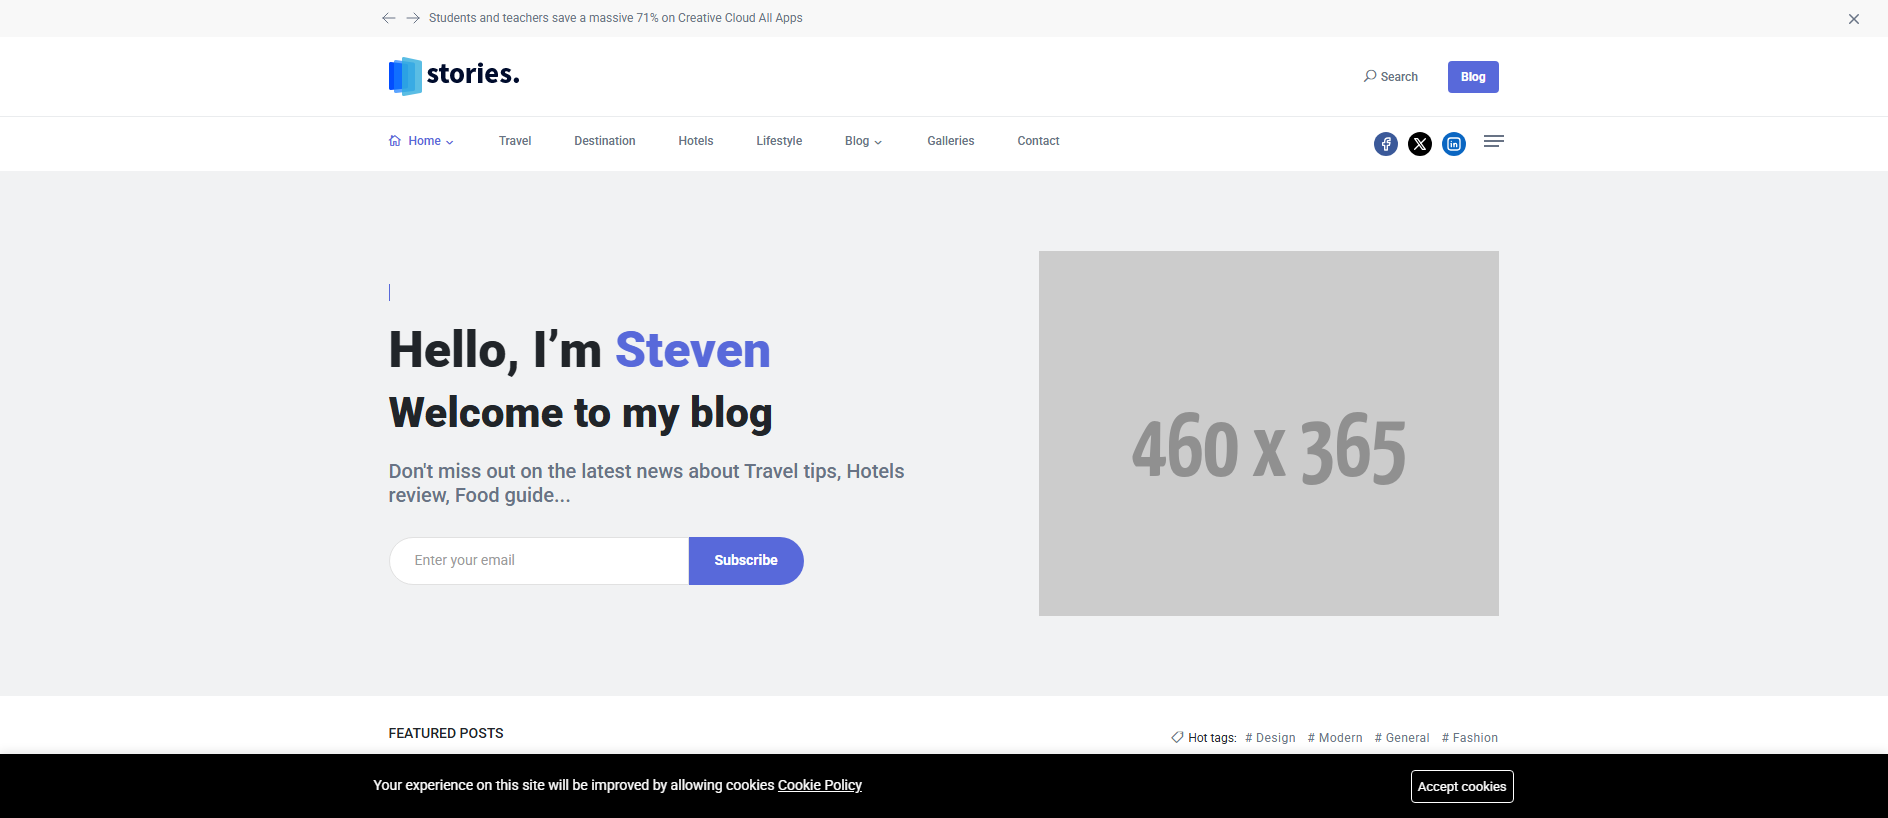The image size is (1888, 818).
Task: Click the Home house icon
Action: 395,141
